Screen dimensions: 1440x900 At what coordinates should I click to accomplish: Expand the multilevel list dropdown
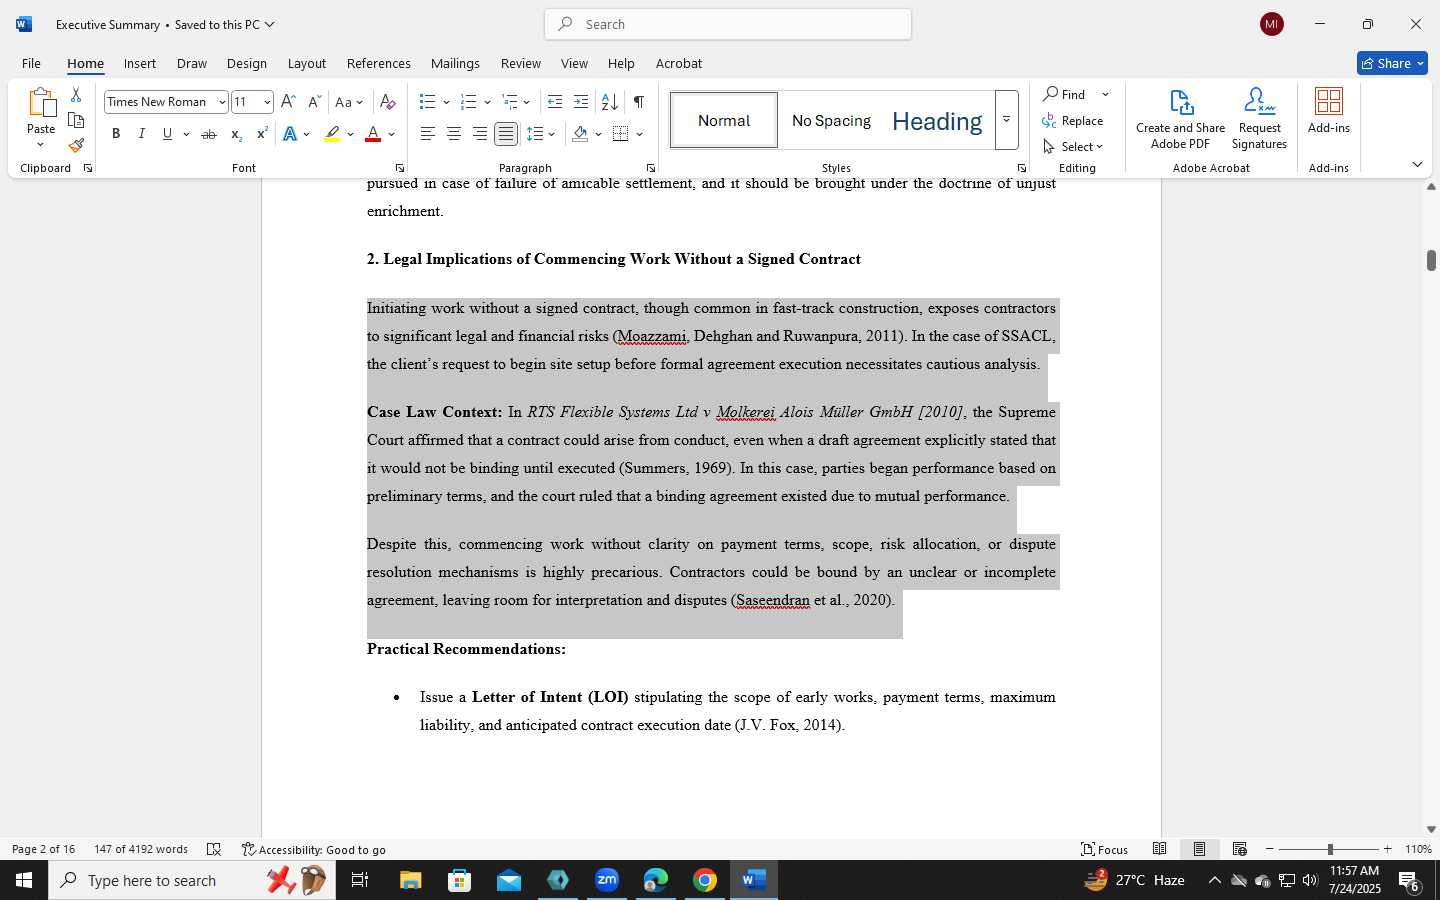pos(527,102)
